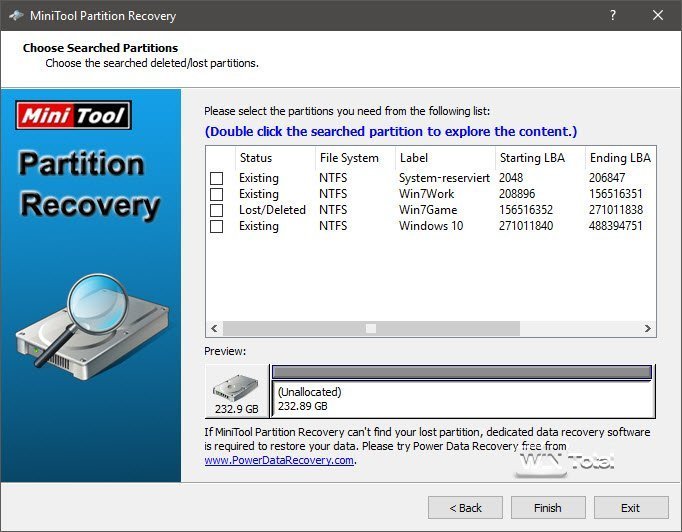Click the Finish button
The image size is (682, 532).
pos(548,508)
